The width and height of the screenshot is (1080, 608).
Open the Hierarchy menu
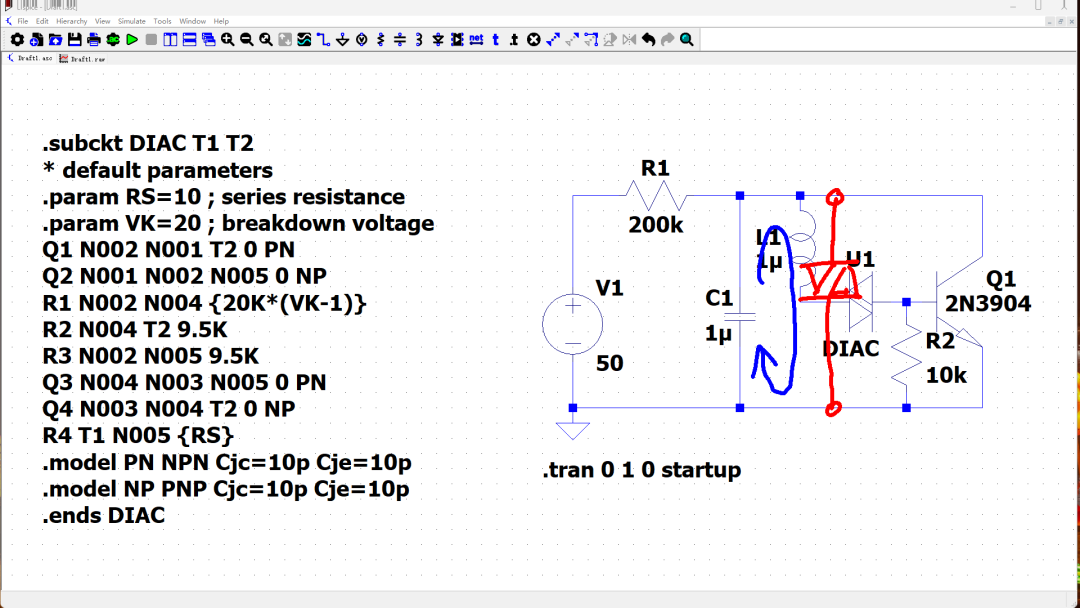(x=72, y=21)
